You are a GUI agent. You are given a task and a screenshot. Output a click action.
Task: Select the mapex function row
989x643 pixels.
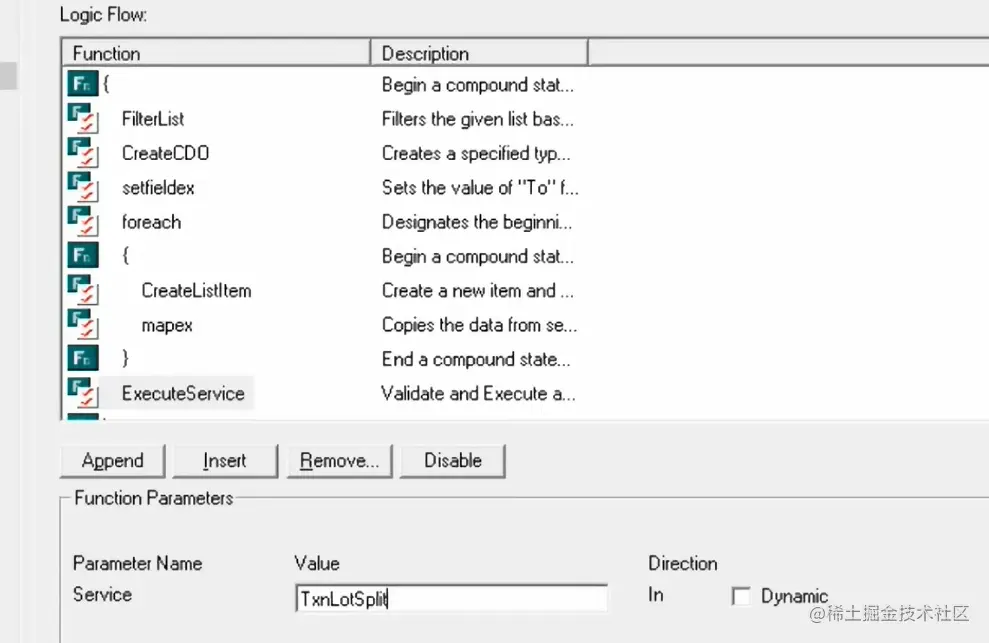[167, 325]
